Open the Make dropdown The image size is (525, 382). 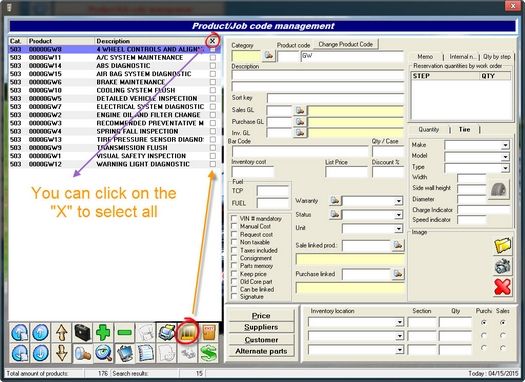pyautogui.click(x=505, y=145)
